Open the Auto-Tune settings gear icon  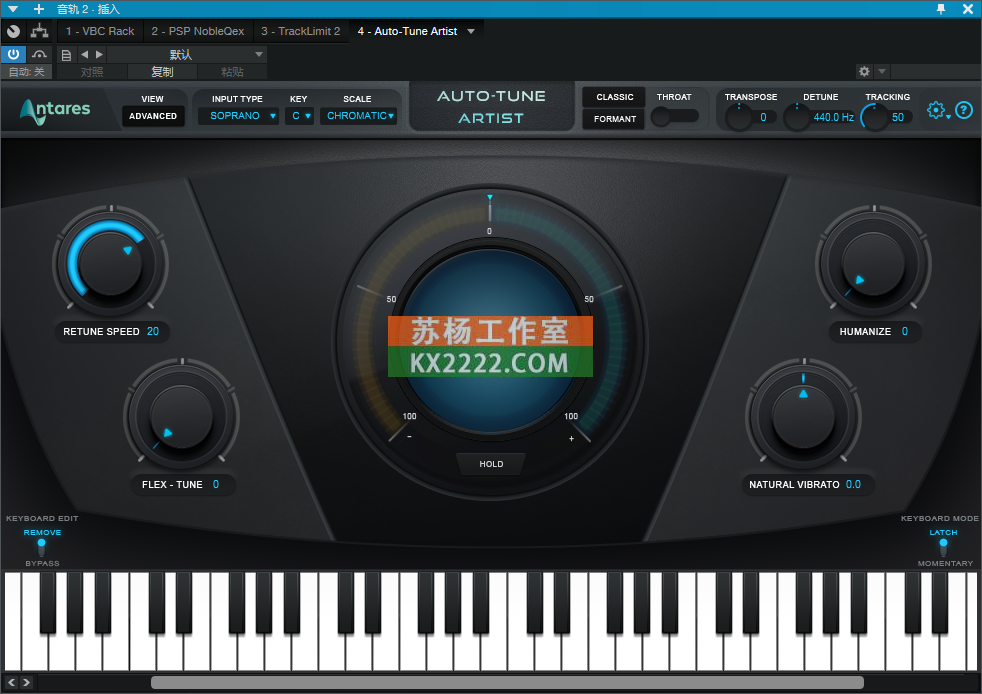936,110
